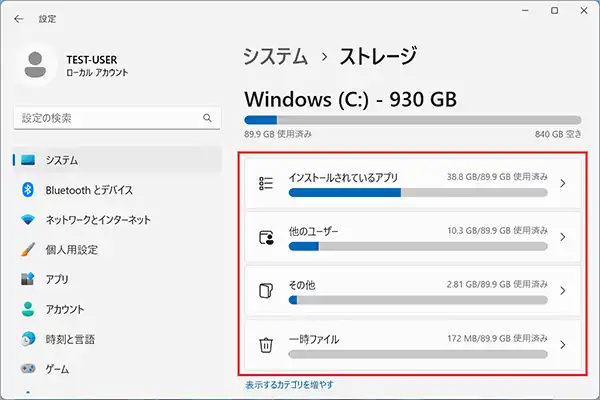The width and height of the screenshot is (600, 400).
Task: Click the その他 usage bar
Action: pos(418,300)
